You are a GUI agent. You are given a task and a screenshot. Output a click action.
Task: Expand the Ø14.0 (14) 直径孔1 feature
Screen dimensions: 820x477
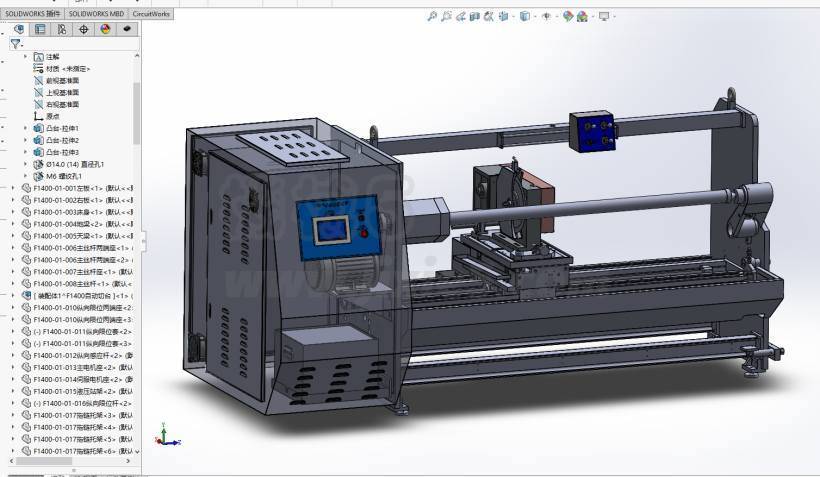pos(26,164)
